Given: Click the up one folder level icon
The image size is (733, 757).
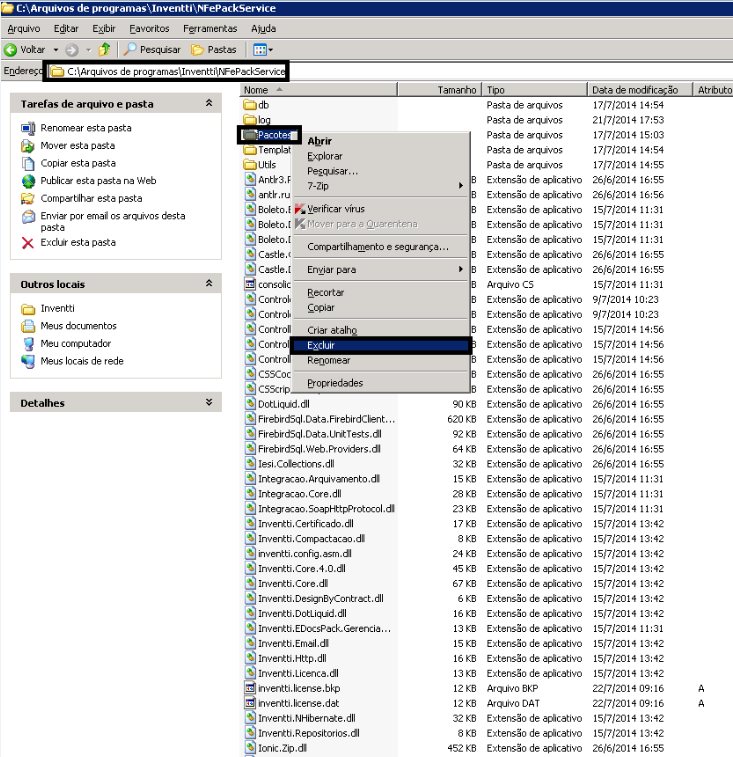Looking at the screenshot, I should (x=104, y=49).
